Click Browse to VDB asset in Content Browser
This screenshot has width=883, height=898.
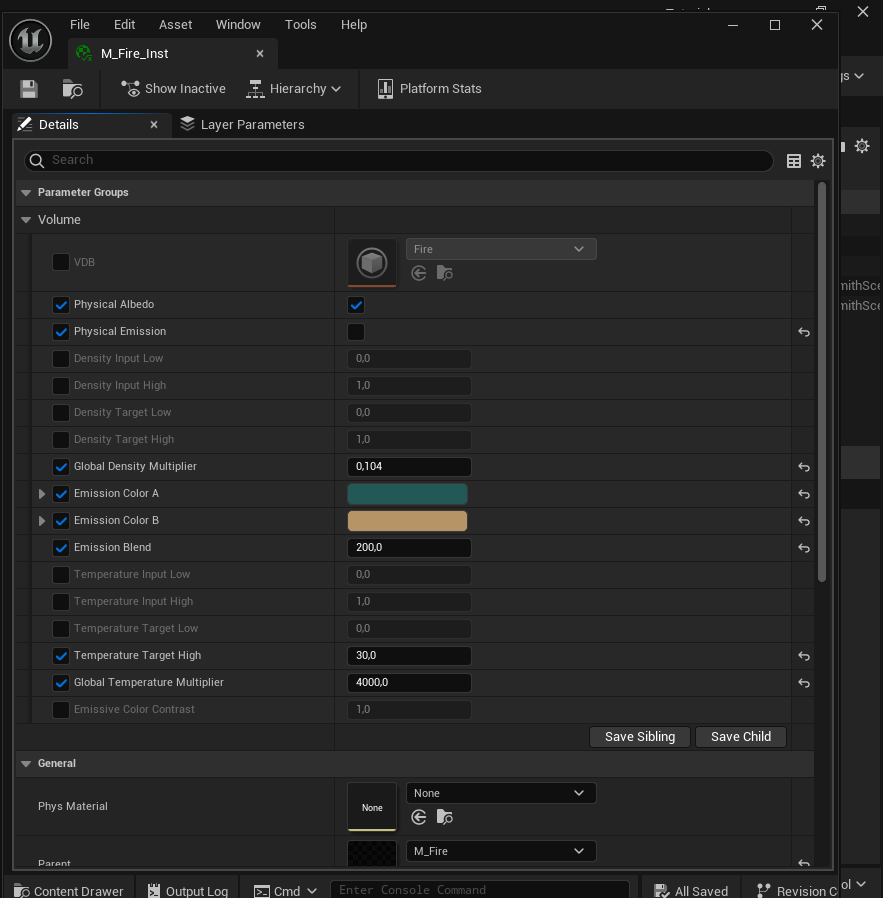[x=444, y=272]
